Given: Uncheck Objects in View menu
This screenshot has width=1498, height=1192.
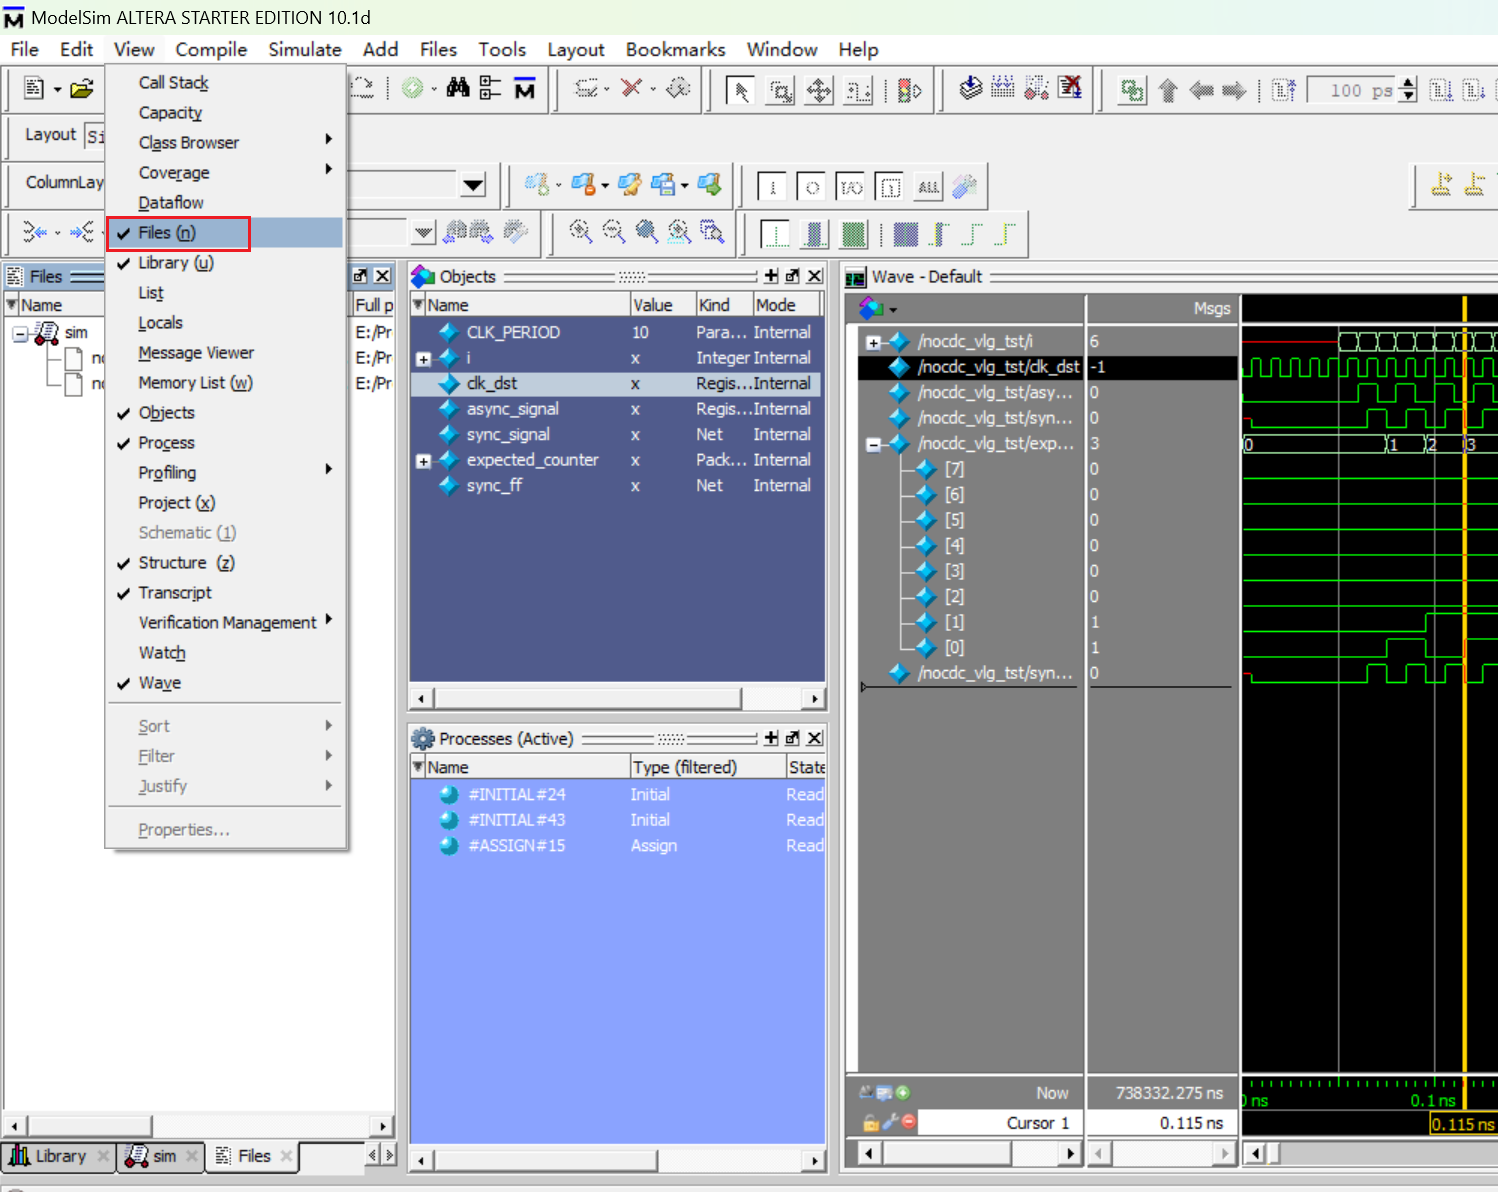Looking at the screenshot, I should pyautogui.click(x=225, y=413).
